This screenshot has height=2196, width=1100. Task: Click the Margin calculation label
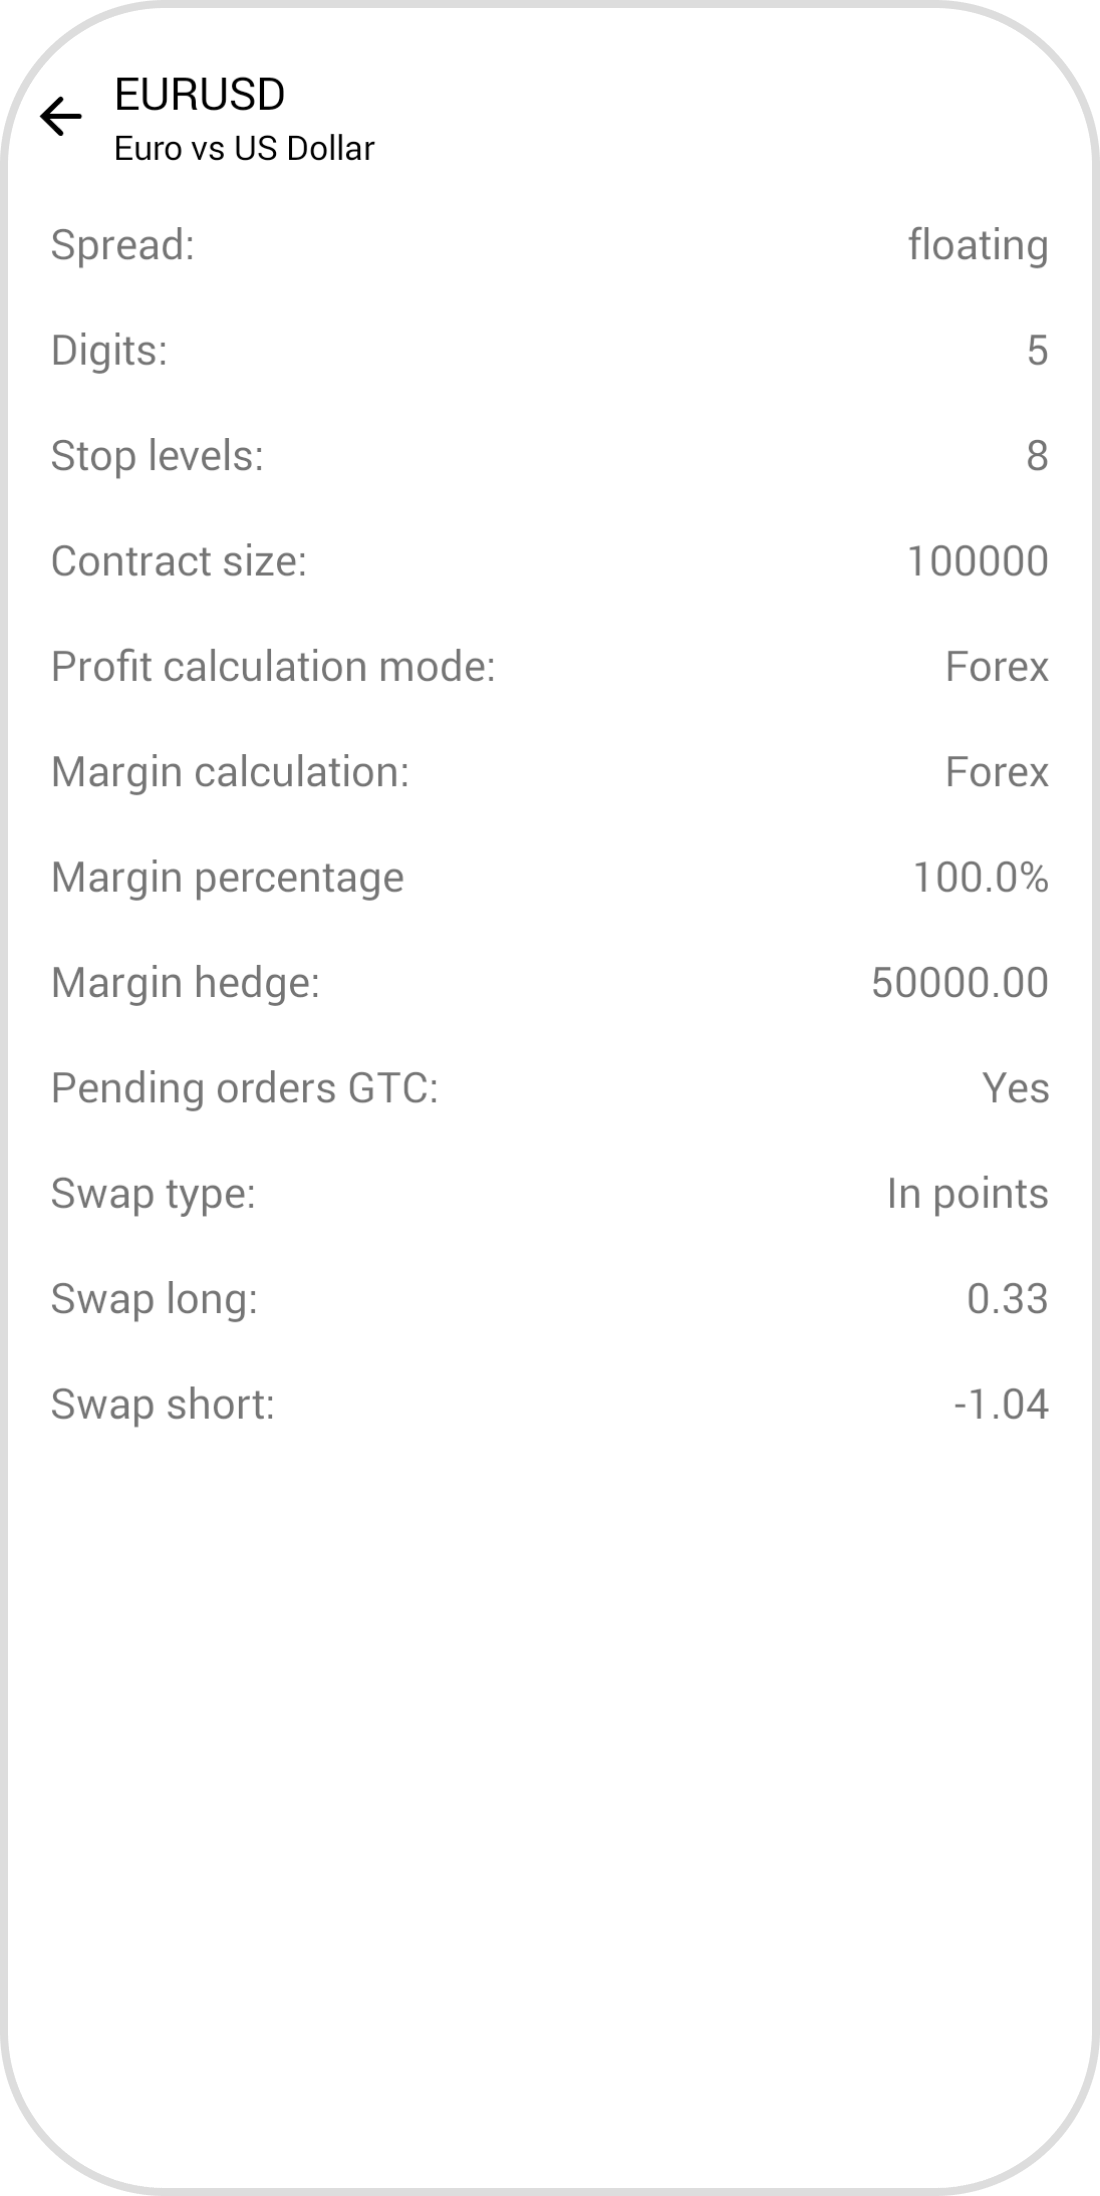230,772
